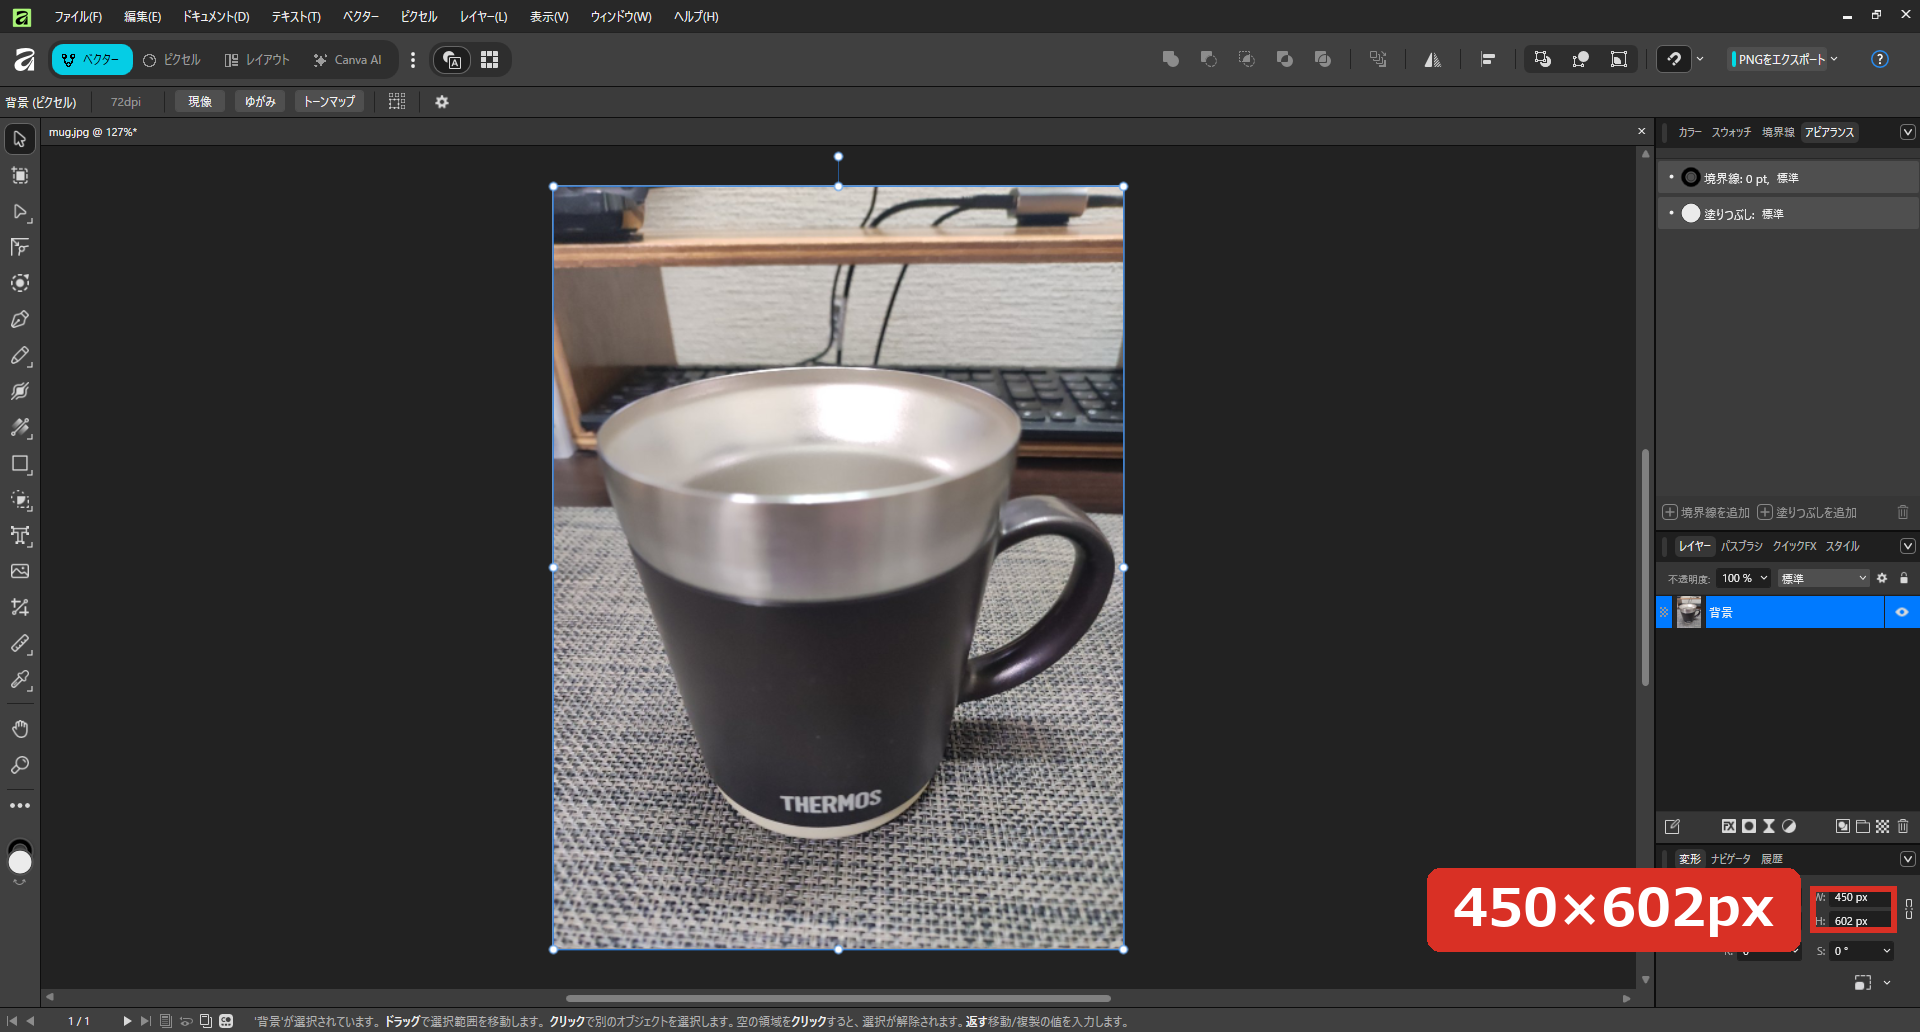Activate the ベクター persona
This screenshot has width=1920, height=1032.
click(92, 60)
